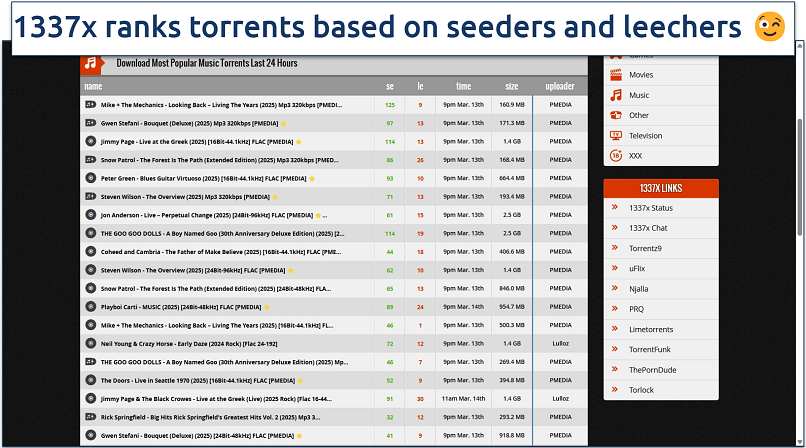Click the XXX 18+ category icon

[616, 156]
